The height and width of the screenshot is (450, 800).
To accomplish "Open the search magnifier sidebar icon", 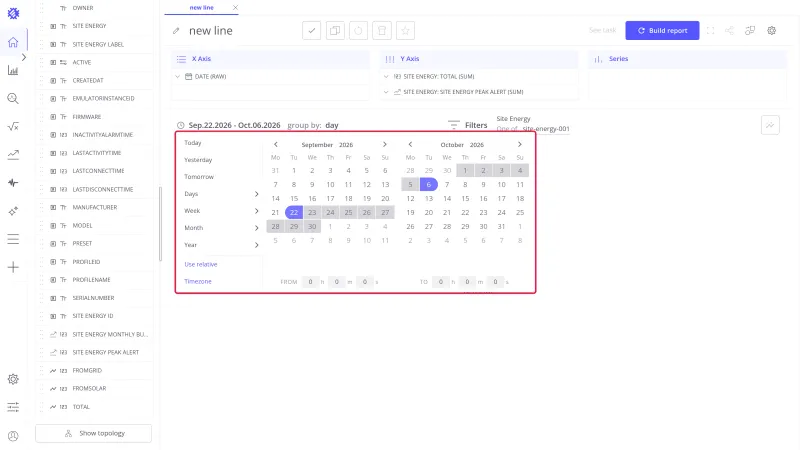I will [x=13, y=98].
